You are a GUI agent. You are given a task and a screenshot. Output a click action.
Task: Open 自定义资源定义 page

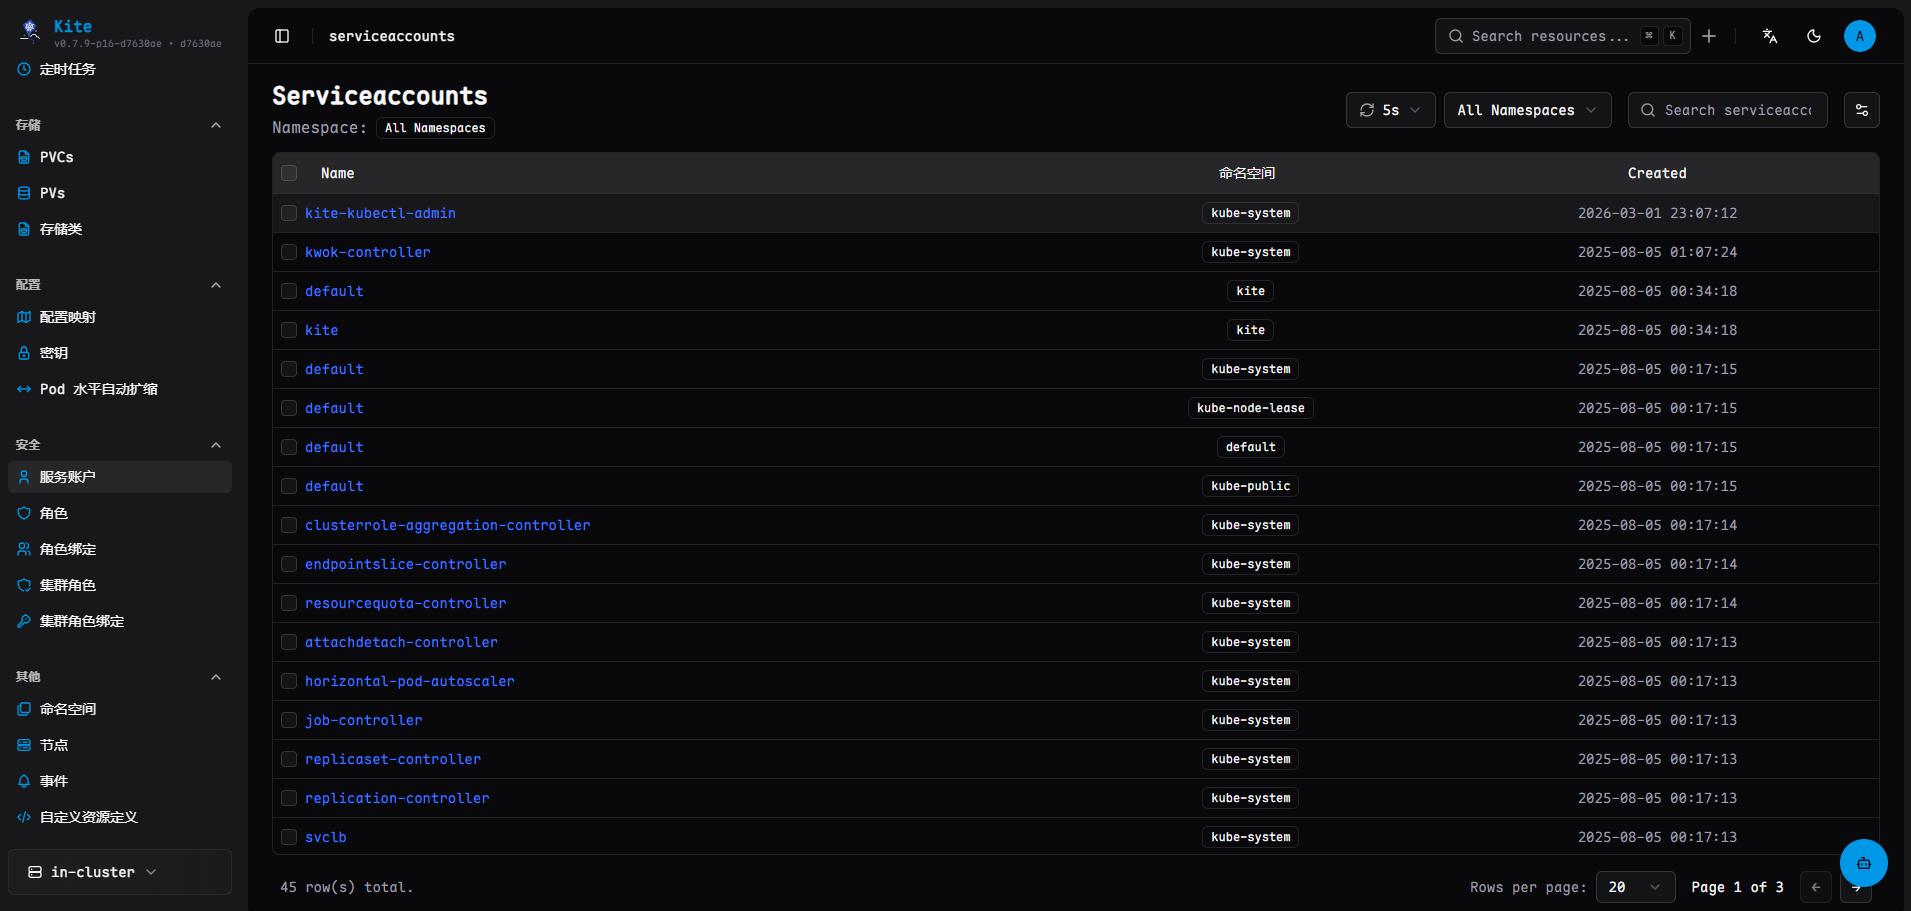coord(120,817)
